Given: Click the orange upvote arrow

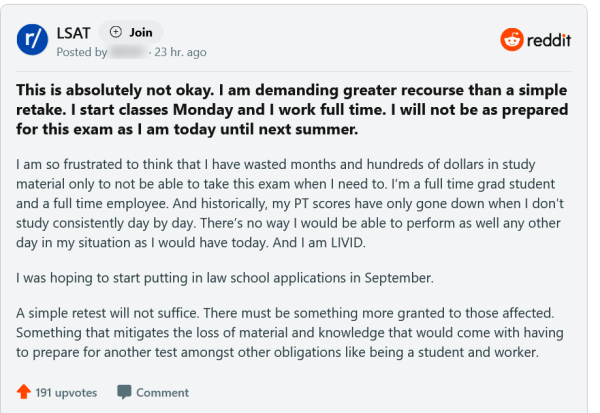Looking at the screenshot, I should click(x=24, y=392).
